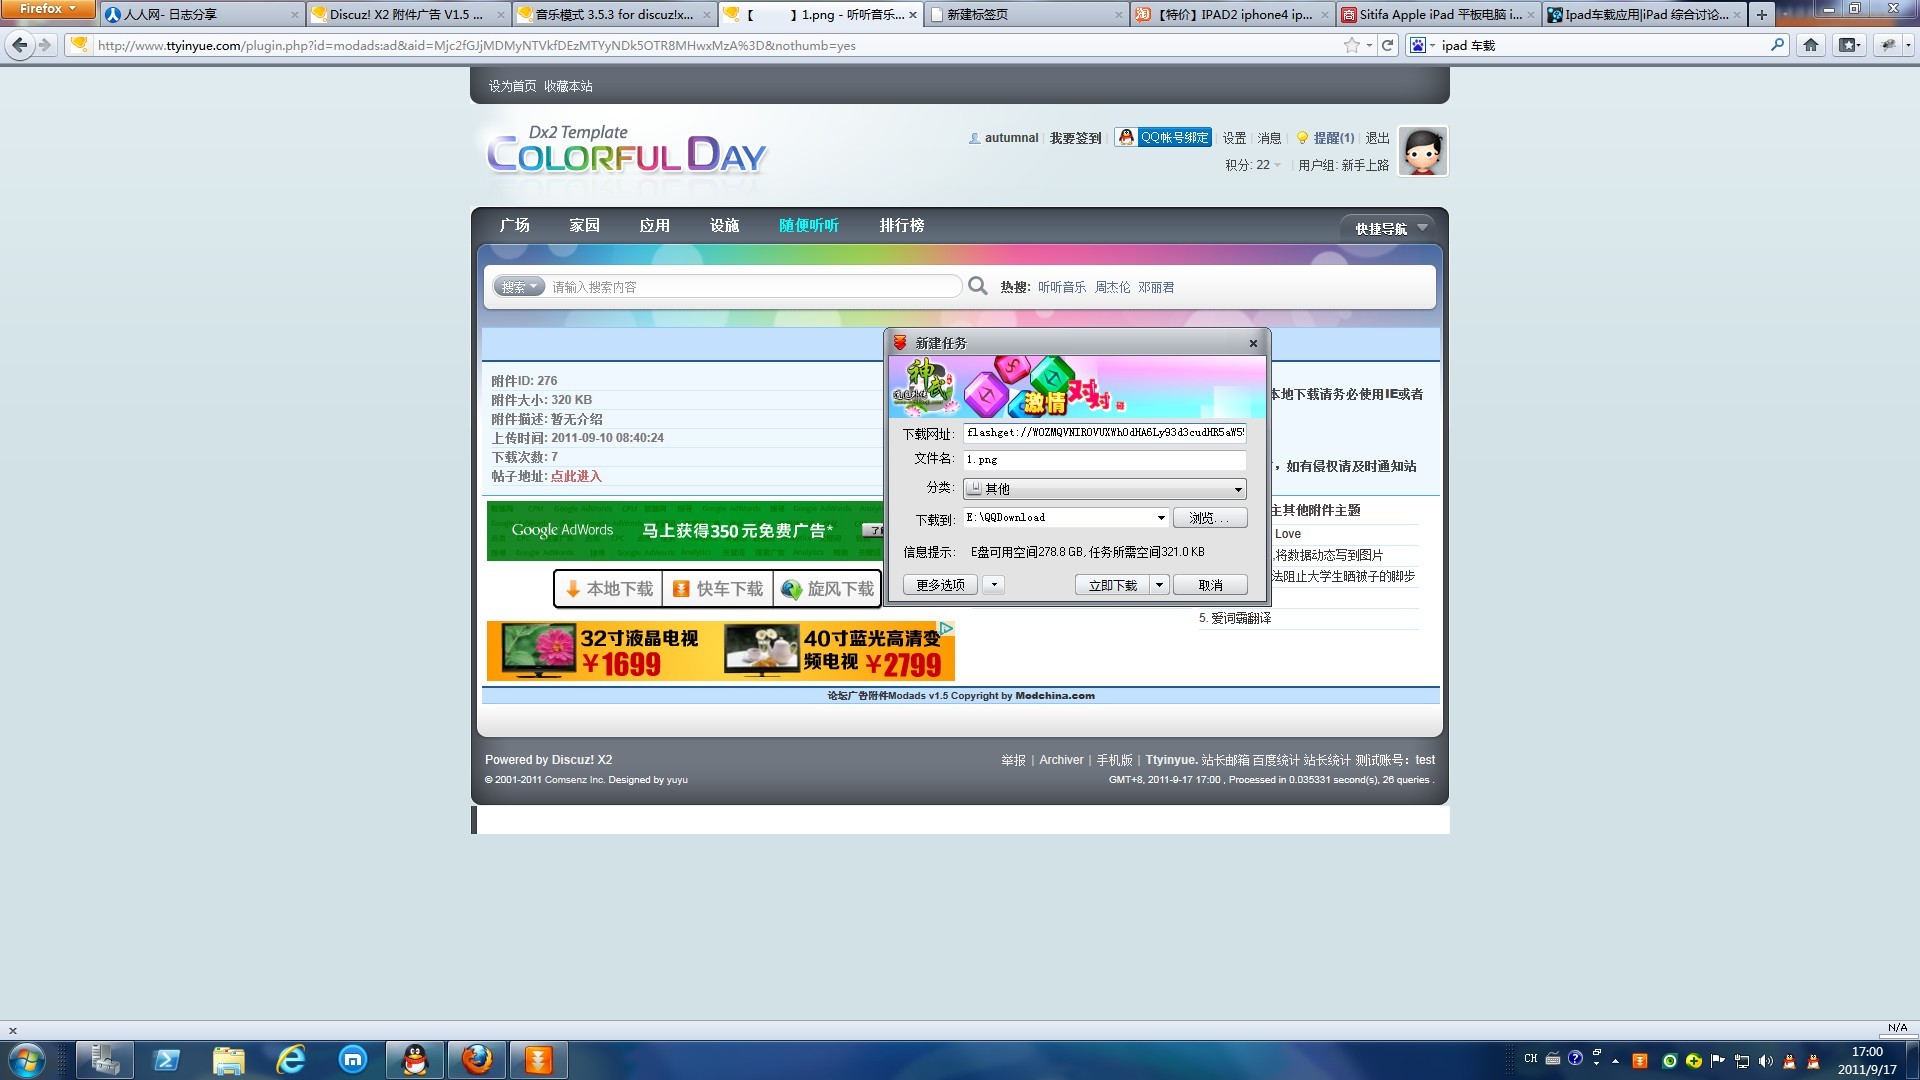
Task: Open the 广场 navigation menu item
Action: 514,225
